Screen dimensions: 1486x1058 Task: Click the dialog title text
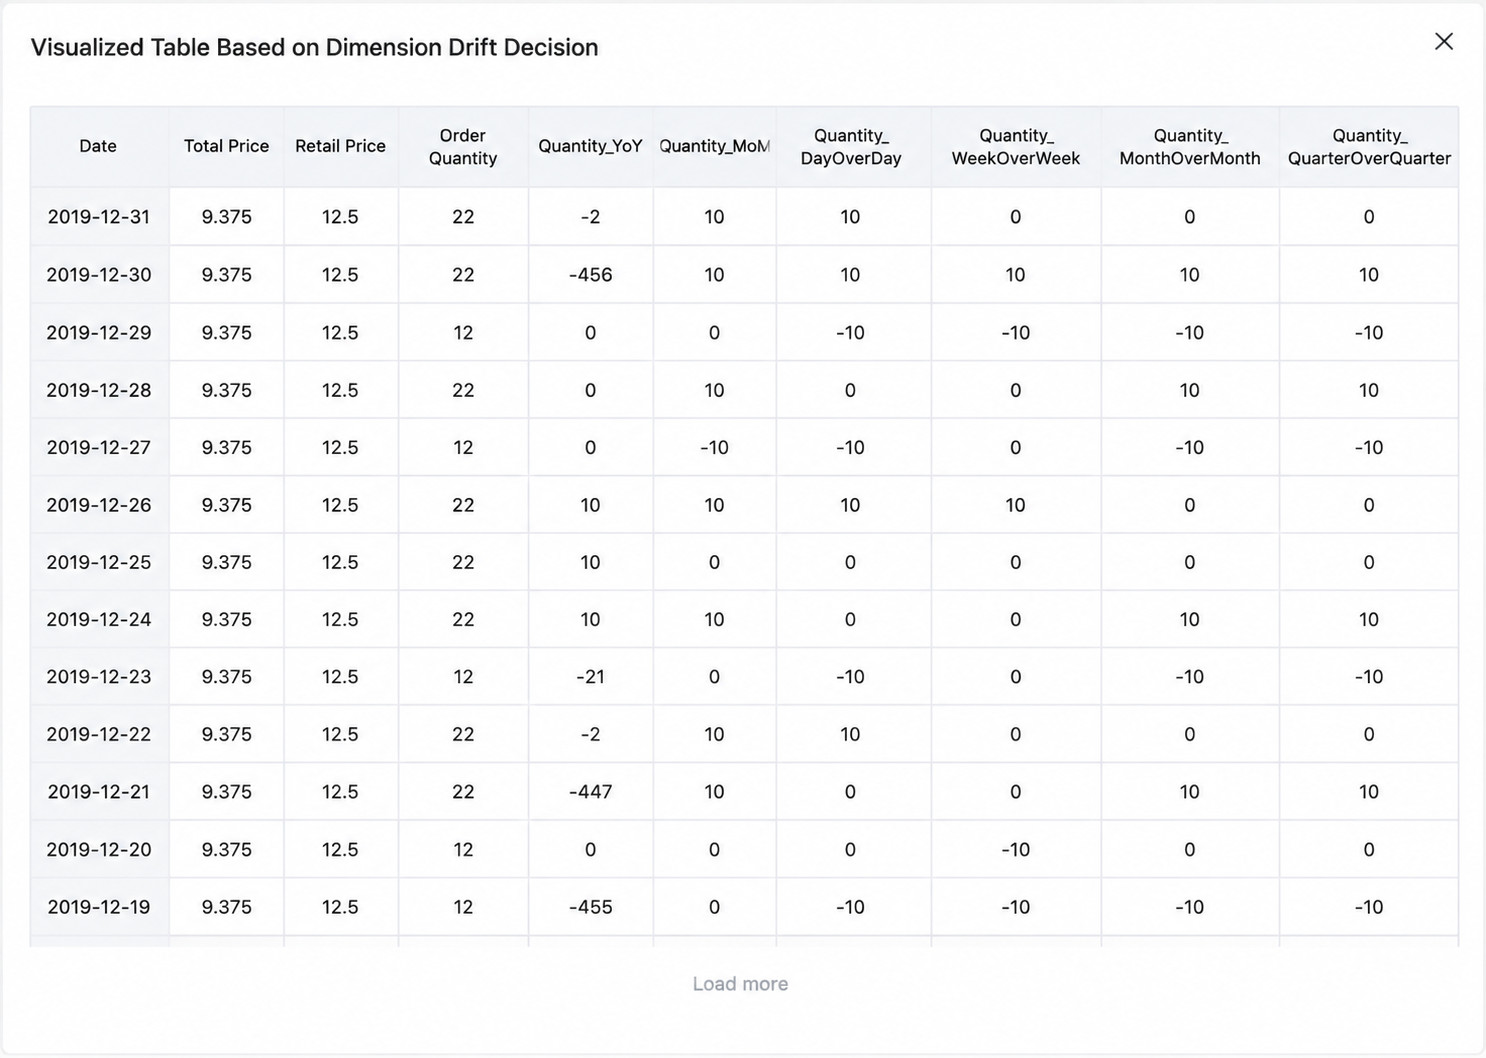(x=314, y=47)
